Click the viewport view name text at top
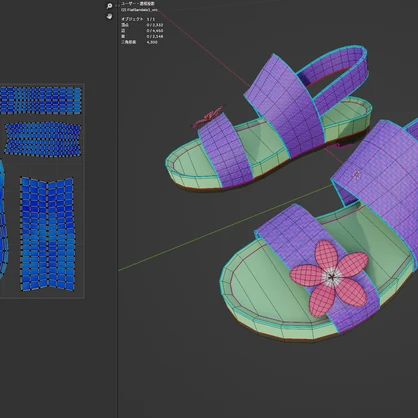The height and width of the screenshot is (418, 418). (137, 4)
